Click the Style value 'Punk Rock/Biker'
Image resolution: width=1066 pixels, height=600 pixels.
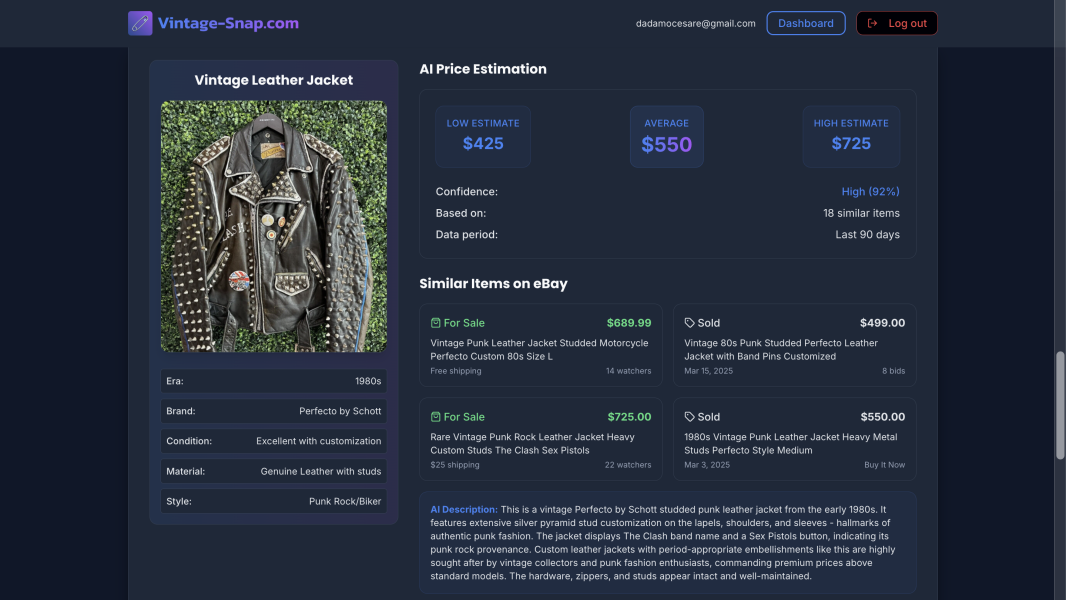click(345, 501)
